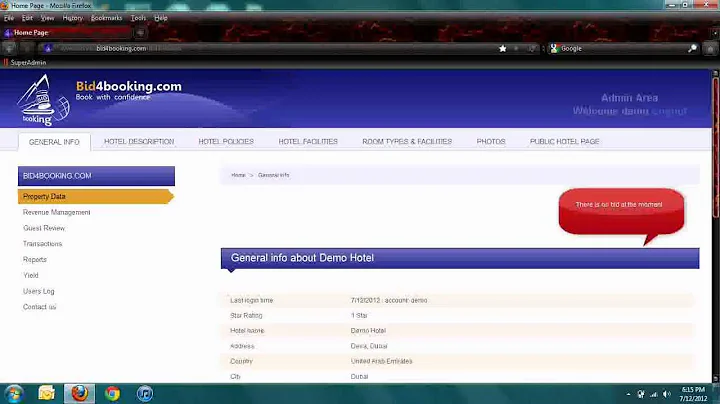Click the volume speaker tray icon

click(x=667, y=394)
